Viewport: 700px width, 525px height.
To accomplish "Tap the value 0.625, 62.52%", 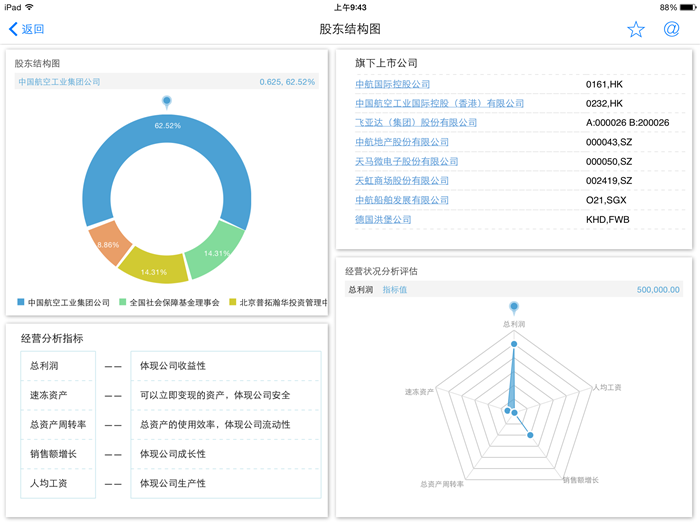I will pos(287,82).
